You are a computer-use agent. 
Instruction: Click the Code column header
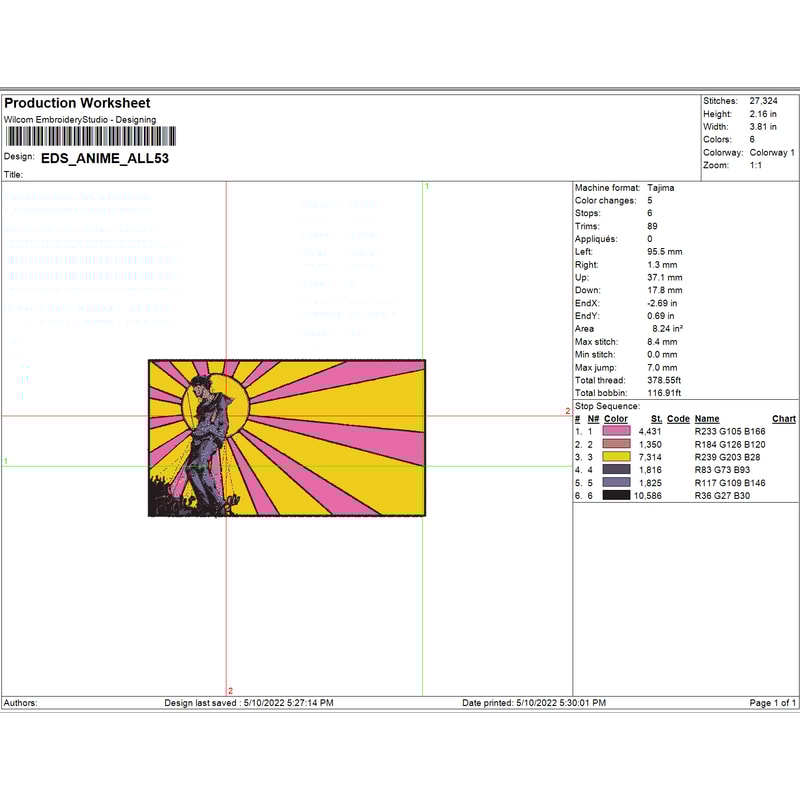tap(678, 419)
